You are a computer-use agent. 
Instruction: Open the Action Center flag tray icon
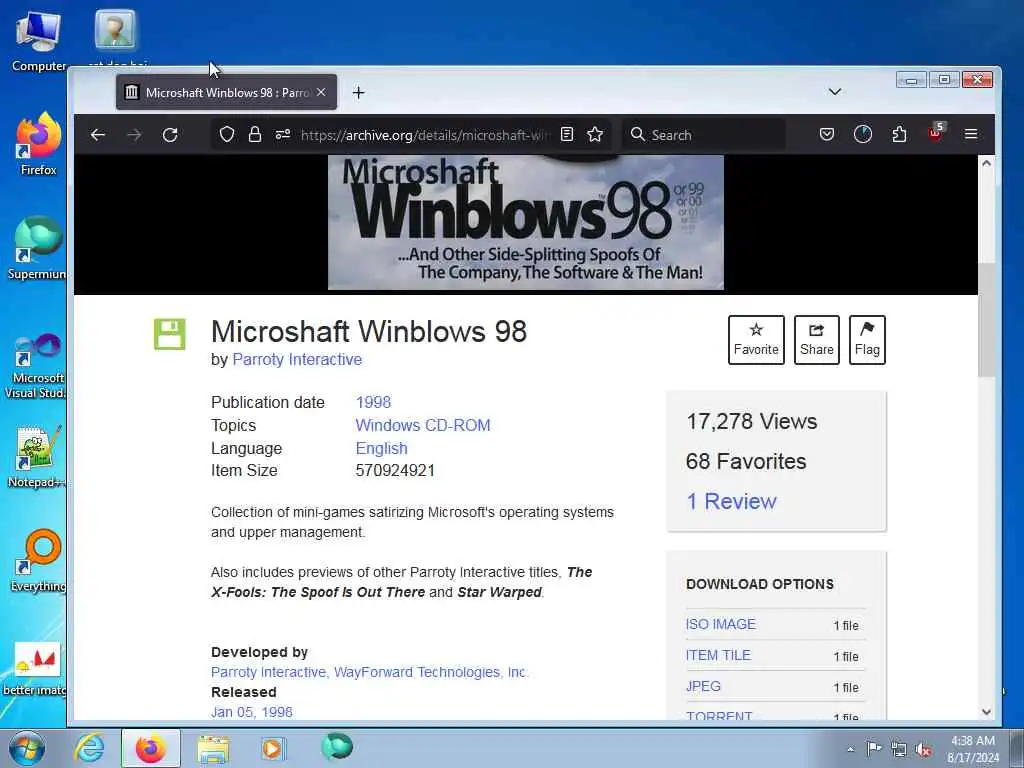(x=873, y=749)
